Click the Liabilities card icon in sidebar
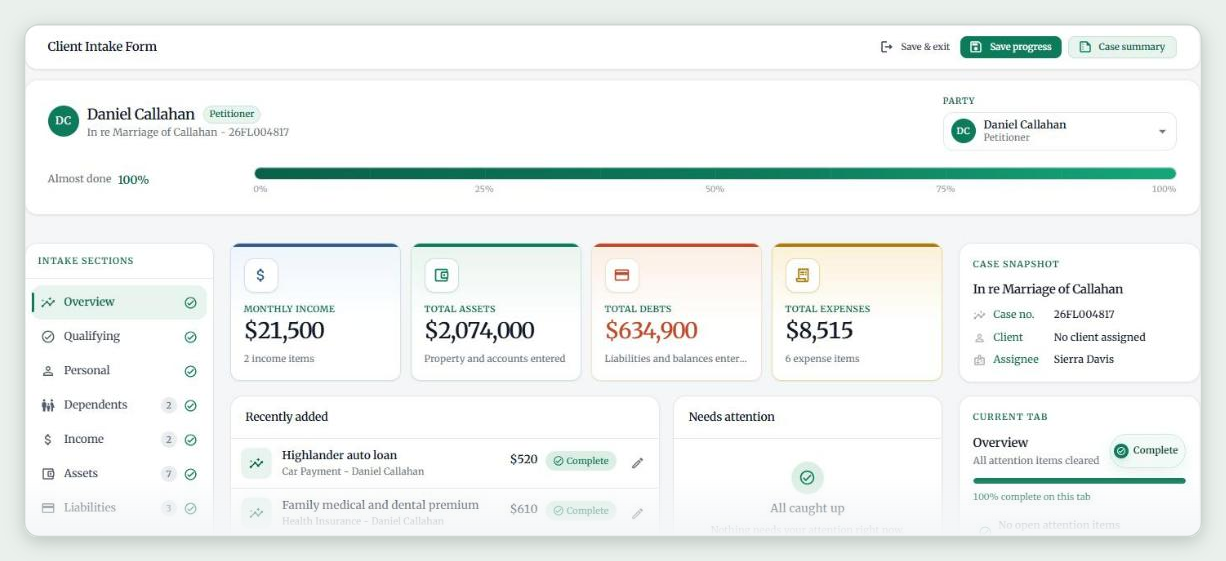This screenshot has height=561, width=1226. [48, 508]
